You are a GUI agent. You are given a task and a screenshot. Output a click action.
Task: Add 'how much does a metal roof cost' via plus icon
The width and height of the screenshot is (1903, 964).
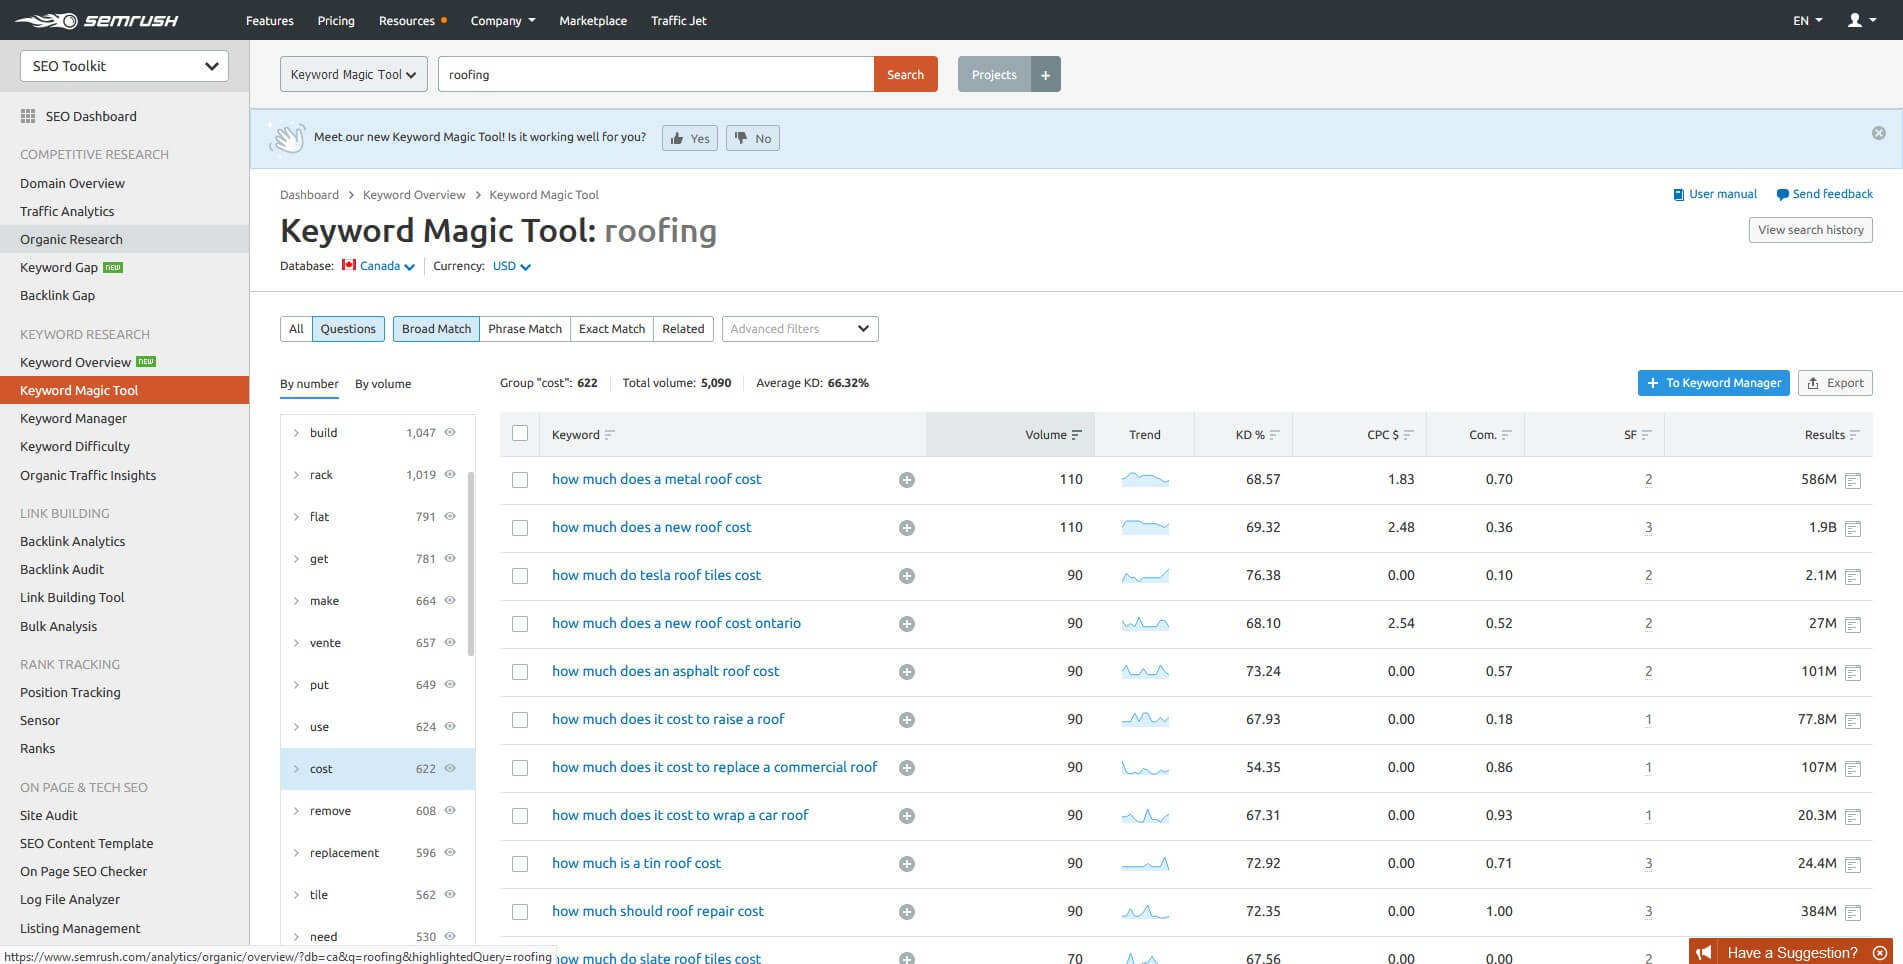click(x=907, y=480)
